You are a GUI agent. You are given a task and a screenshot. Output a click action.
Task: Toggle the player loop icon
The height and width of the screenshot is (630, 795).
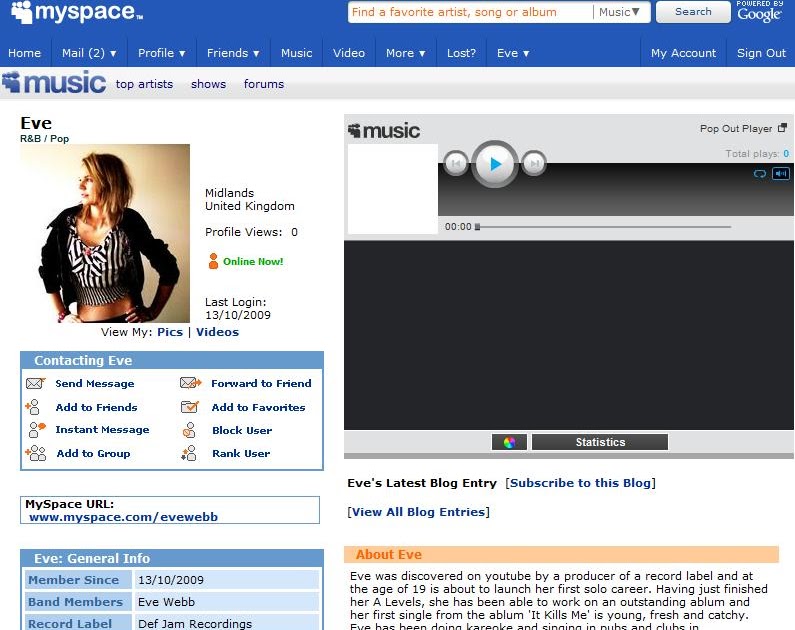click(760, 174)
